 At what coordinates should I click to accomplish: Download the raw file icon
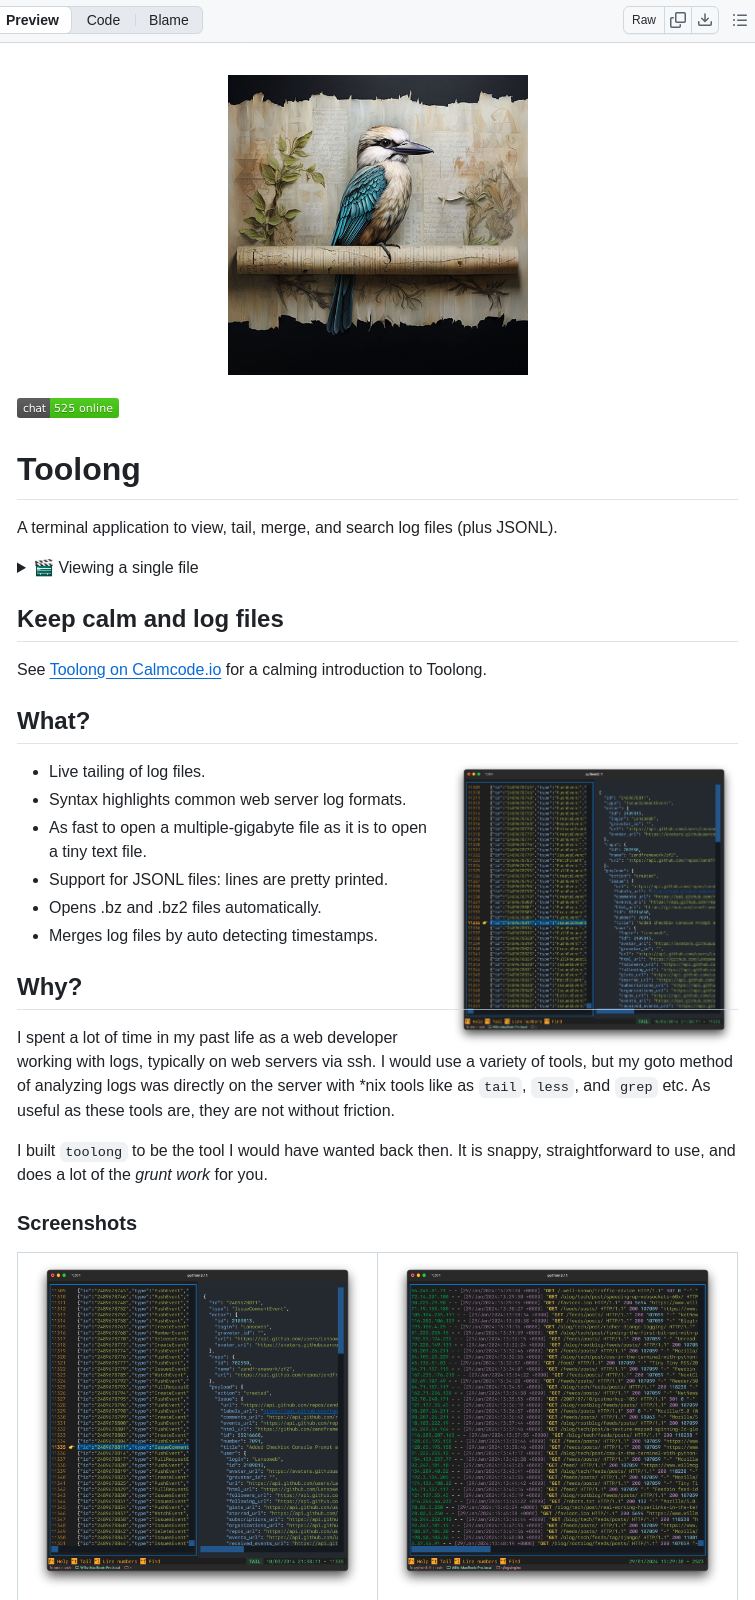pyautogui.click(x=705, y=20)
